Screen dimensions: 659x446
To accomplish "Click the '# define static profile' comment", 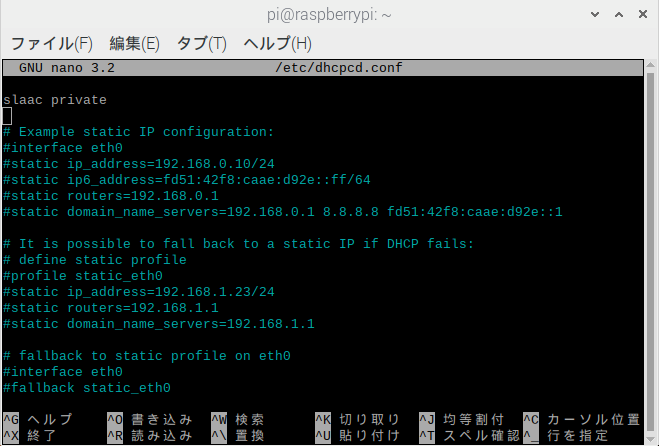I will [x=95, y=260].
